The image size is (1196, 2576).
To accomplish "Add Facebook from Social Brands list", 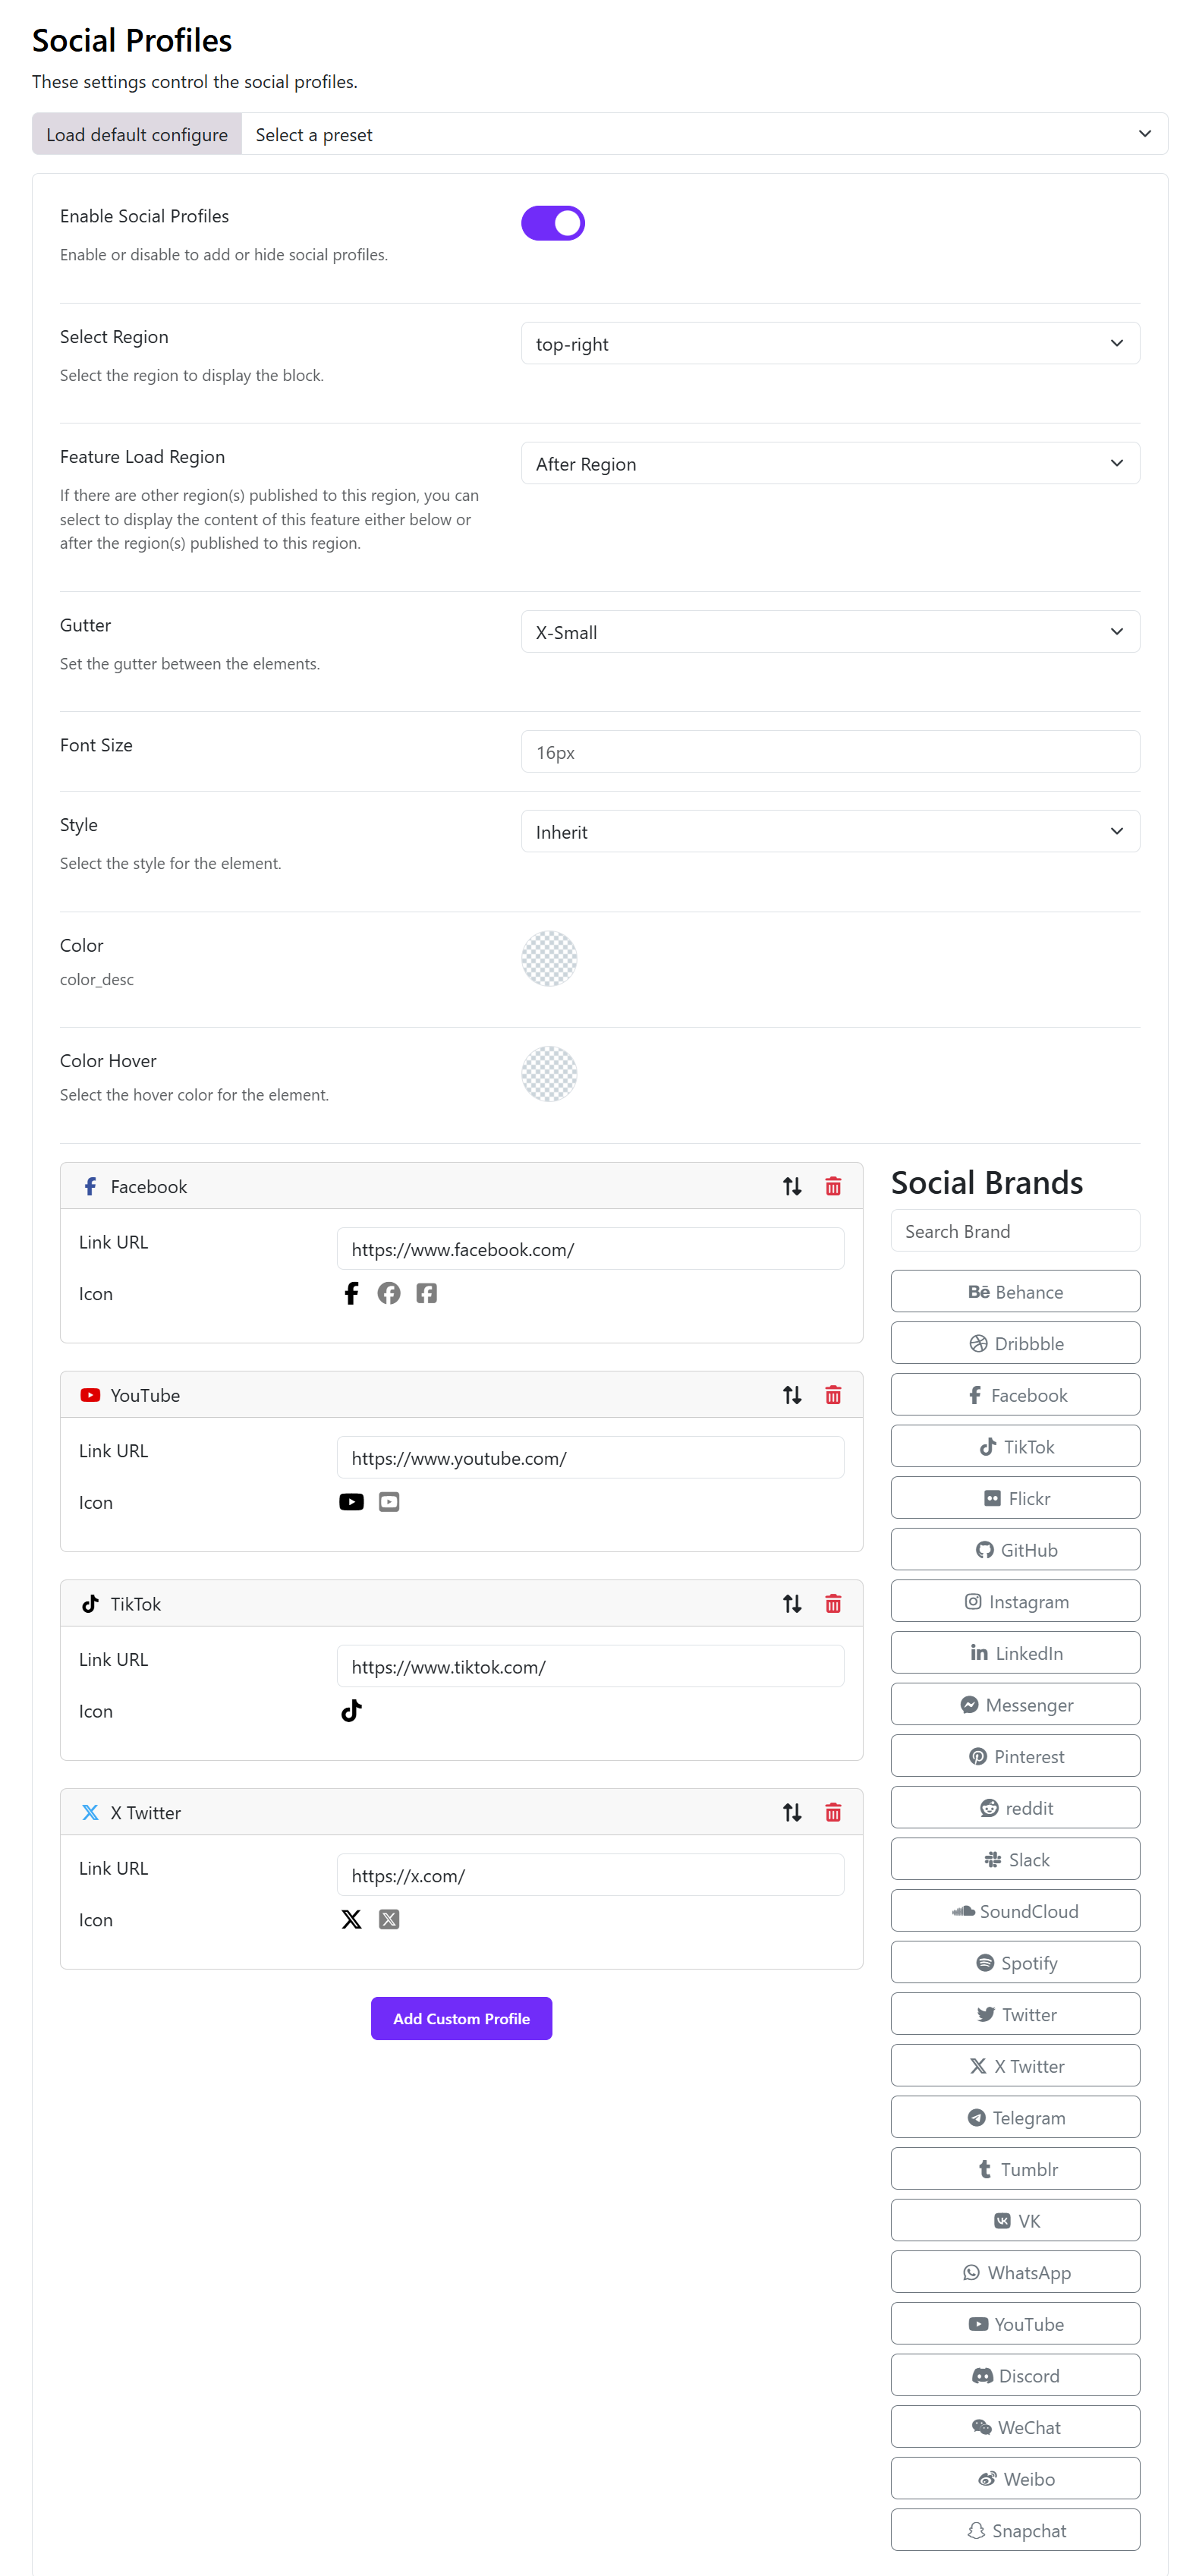I will coord(1015,1395).
